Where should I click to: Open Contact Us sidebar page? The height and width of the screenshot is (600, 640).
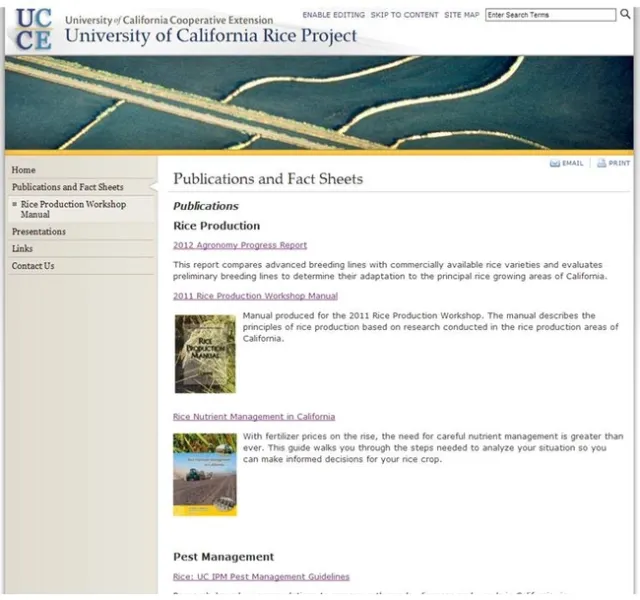click(33, 266)
